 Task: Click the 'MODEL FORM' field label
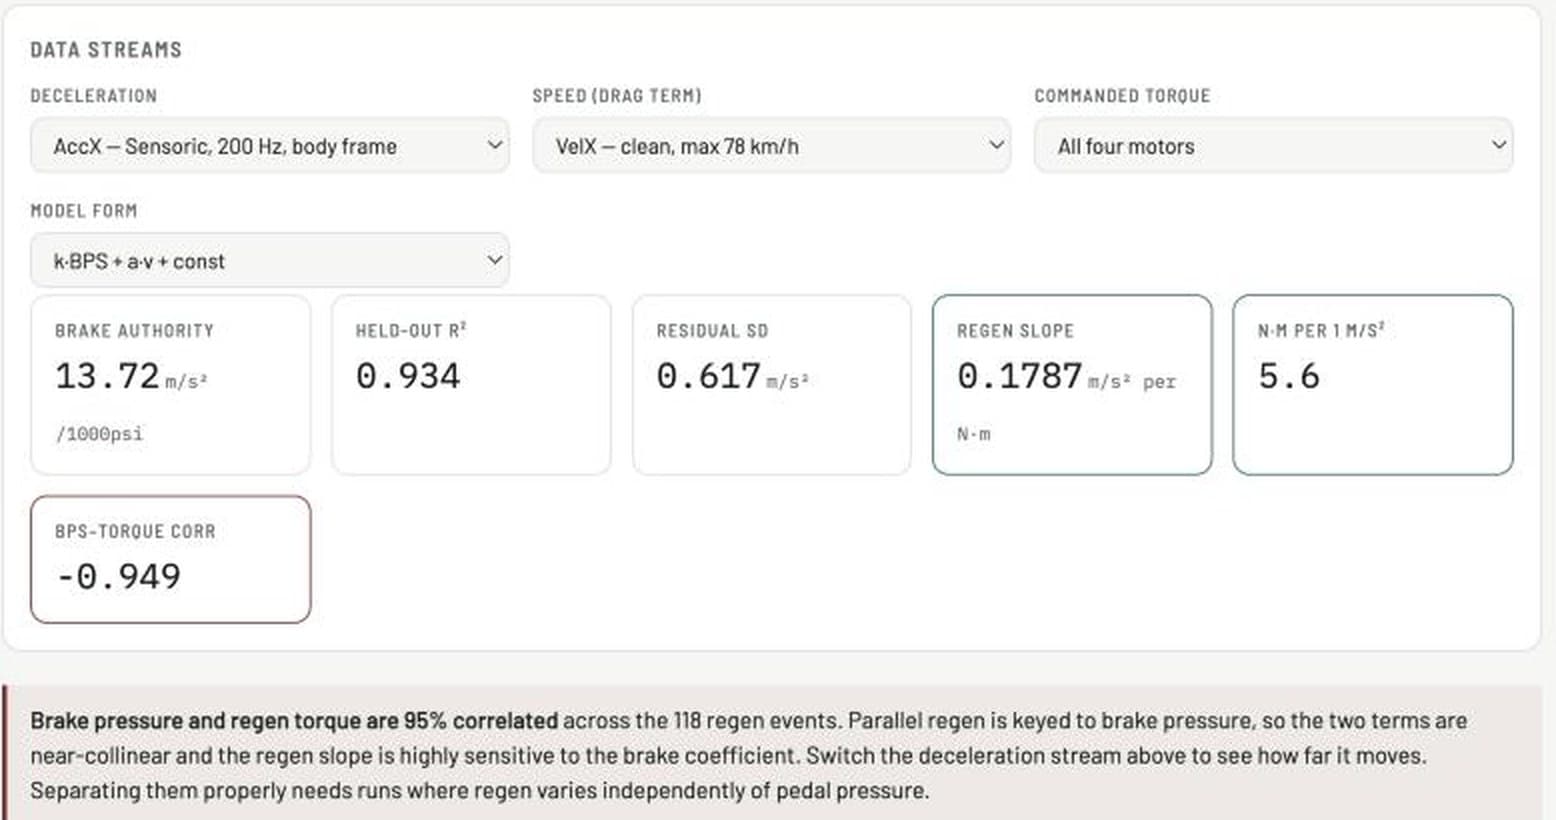point(84,211)
